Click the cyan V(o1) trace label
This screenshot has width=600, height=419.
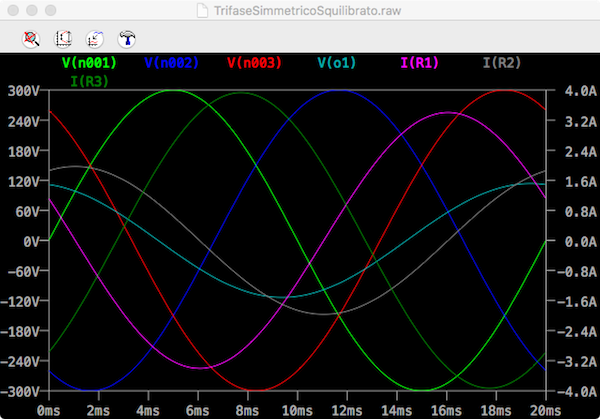click(x=336, y=63)
